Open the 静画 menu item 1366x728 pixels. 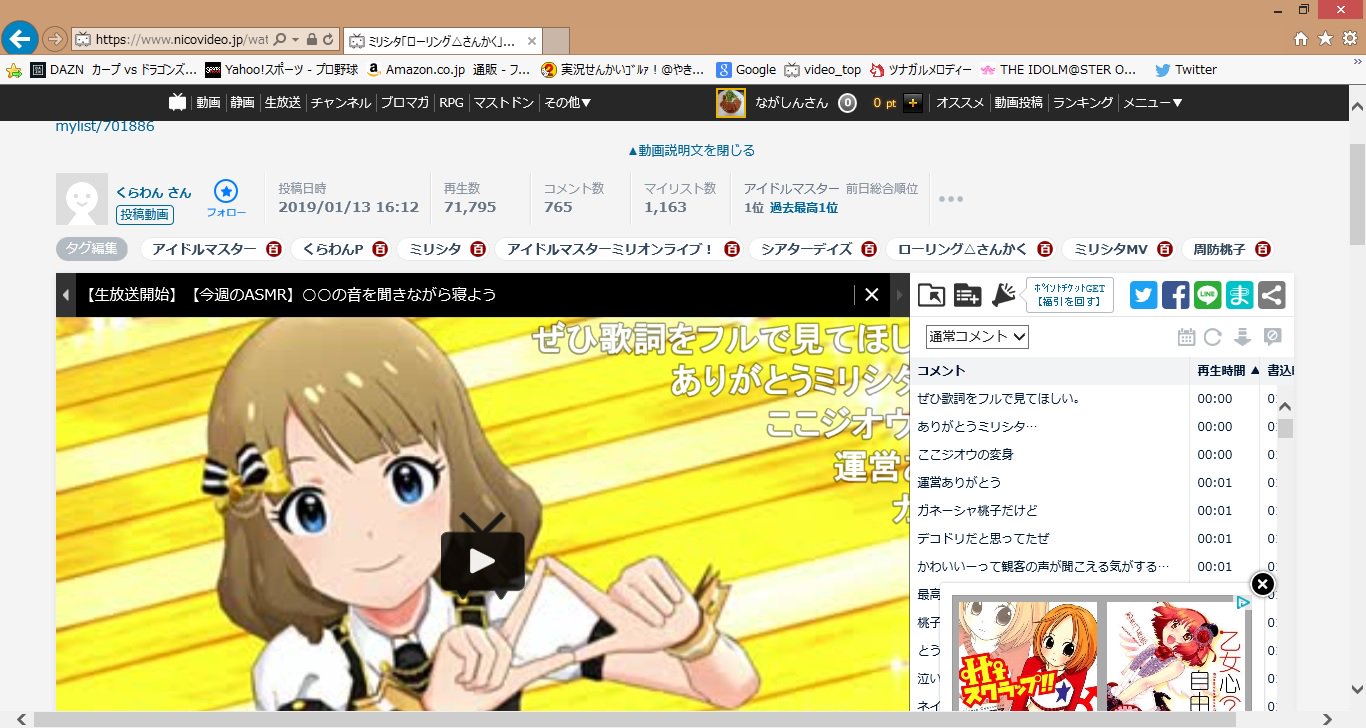click(242, 102)
